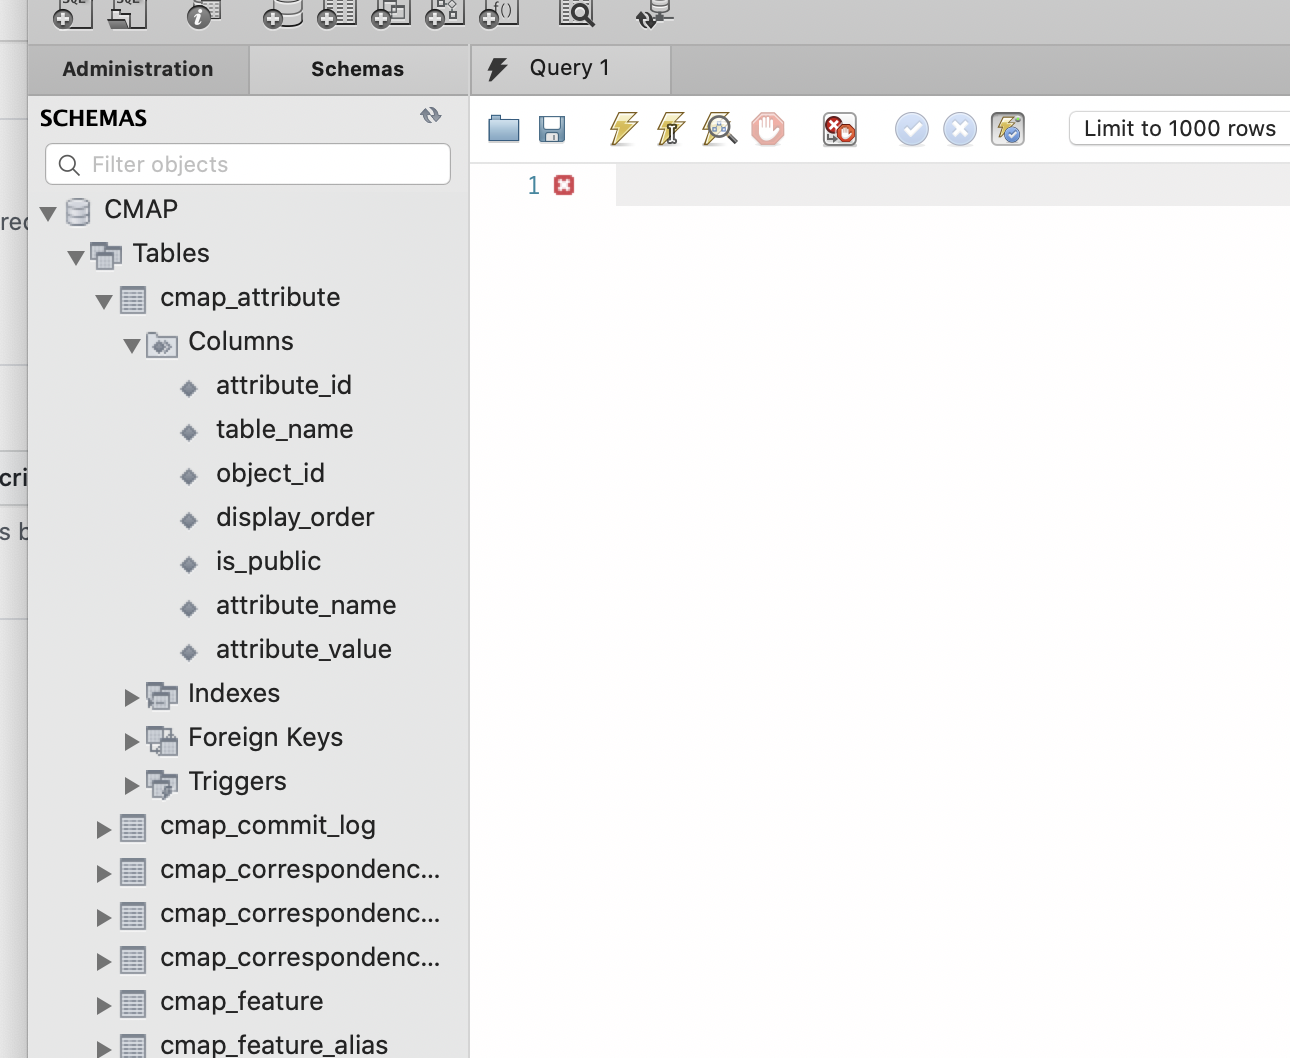
Task: Expand the Indexes node of cmap_attribute
Action: tap(132, 697)
